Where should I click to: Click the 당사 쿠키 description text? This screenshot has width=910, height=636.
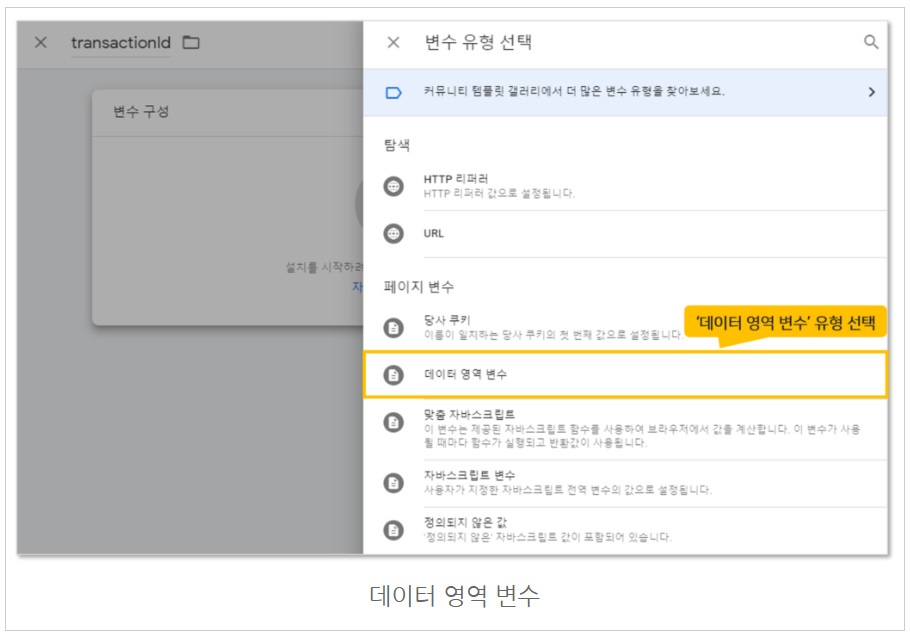[553, 335]
